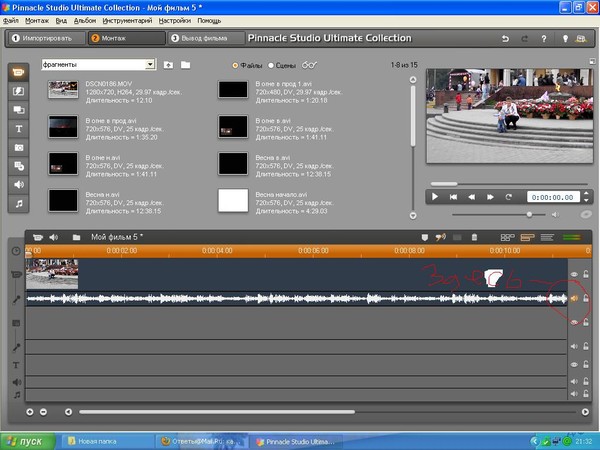Mute the main audio track (orange speaker)
This screenshot has width=600, height=450.
pos(574,298)
